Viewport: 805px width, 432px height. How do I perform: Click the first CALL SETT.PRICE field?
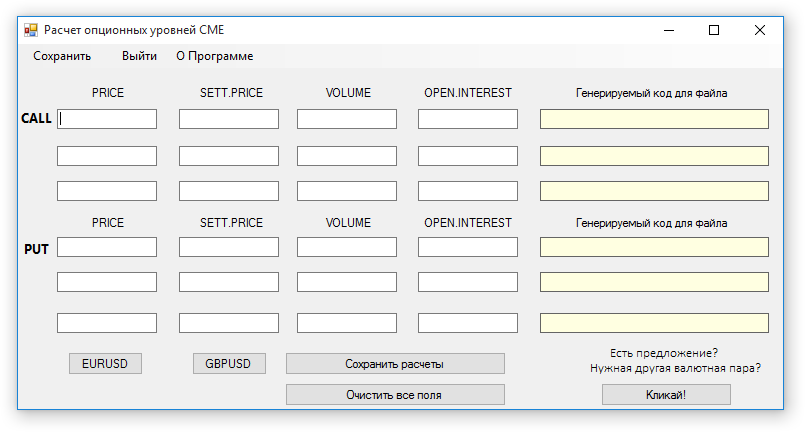pyautogui.click(x=229, y=119)
